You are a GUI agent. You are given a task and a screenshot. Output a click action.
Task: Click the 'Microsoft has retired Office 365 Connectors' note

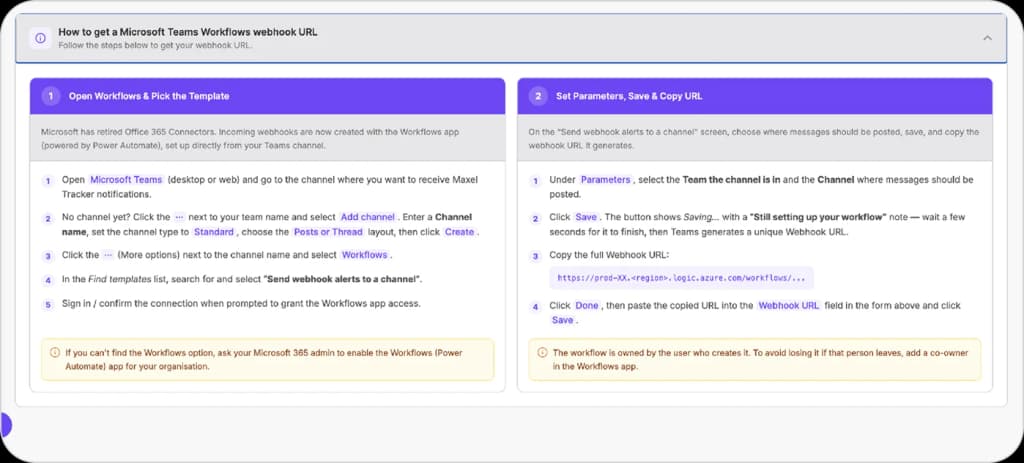tap(250, 138)
